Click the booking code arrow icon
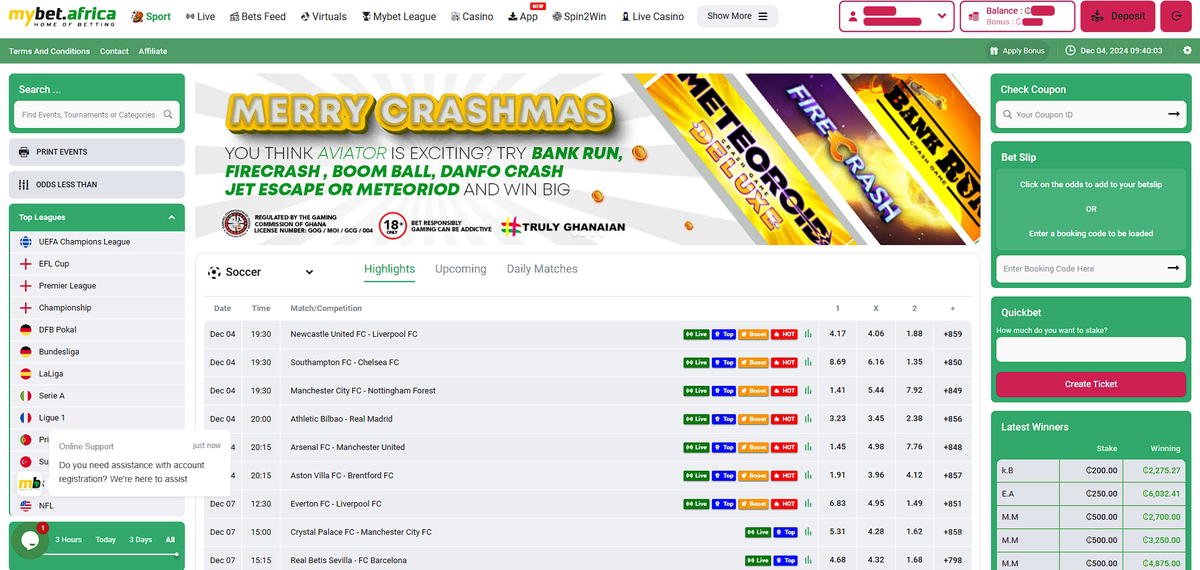Screen dimensions: 1200x570 [x=1174, y=268]
